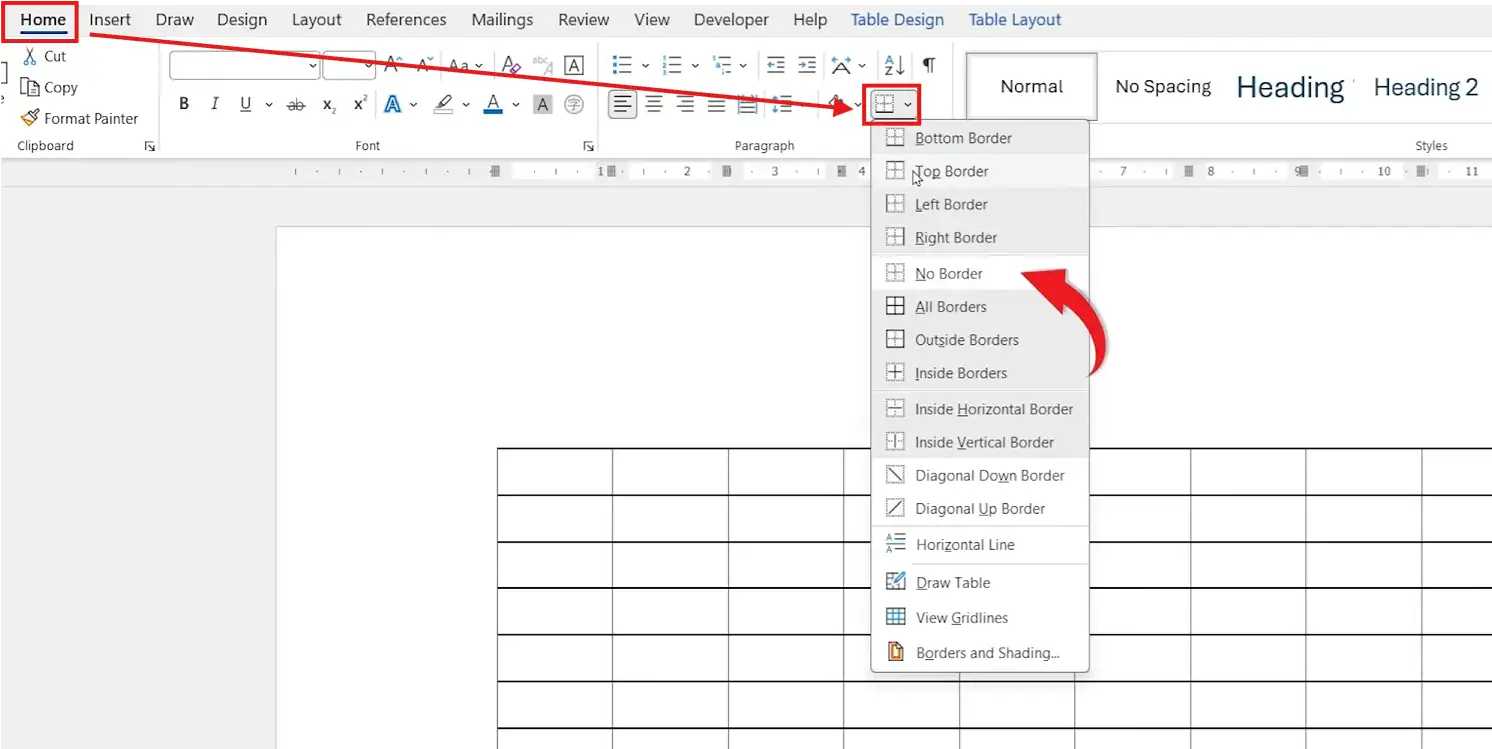Apply strikethrough formatting
Screen dimensions: 1492x749
pos(296,104)
